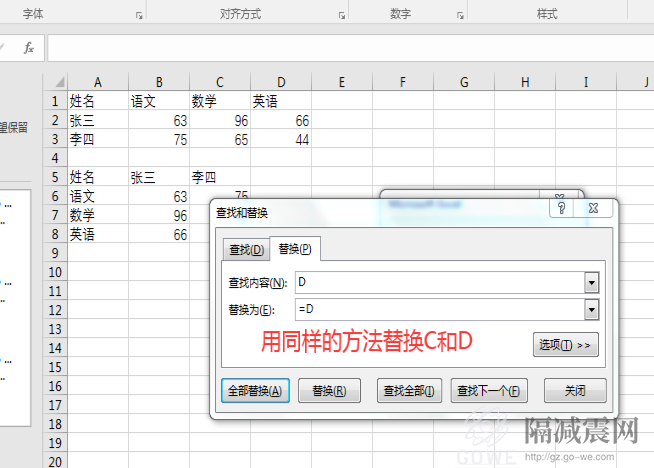
Task: Click the 替换为 input field
Action: click(440, 309)
